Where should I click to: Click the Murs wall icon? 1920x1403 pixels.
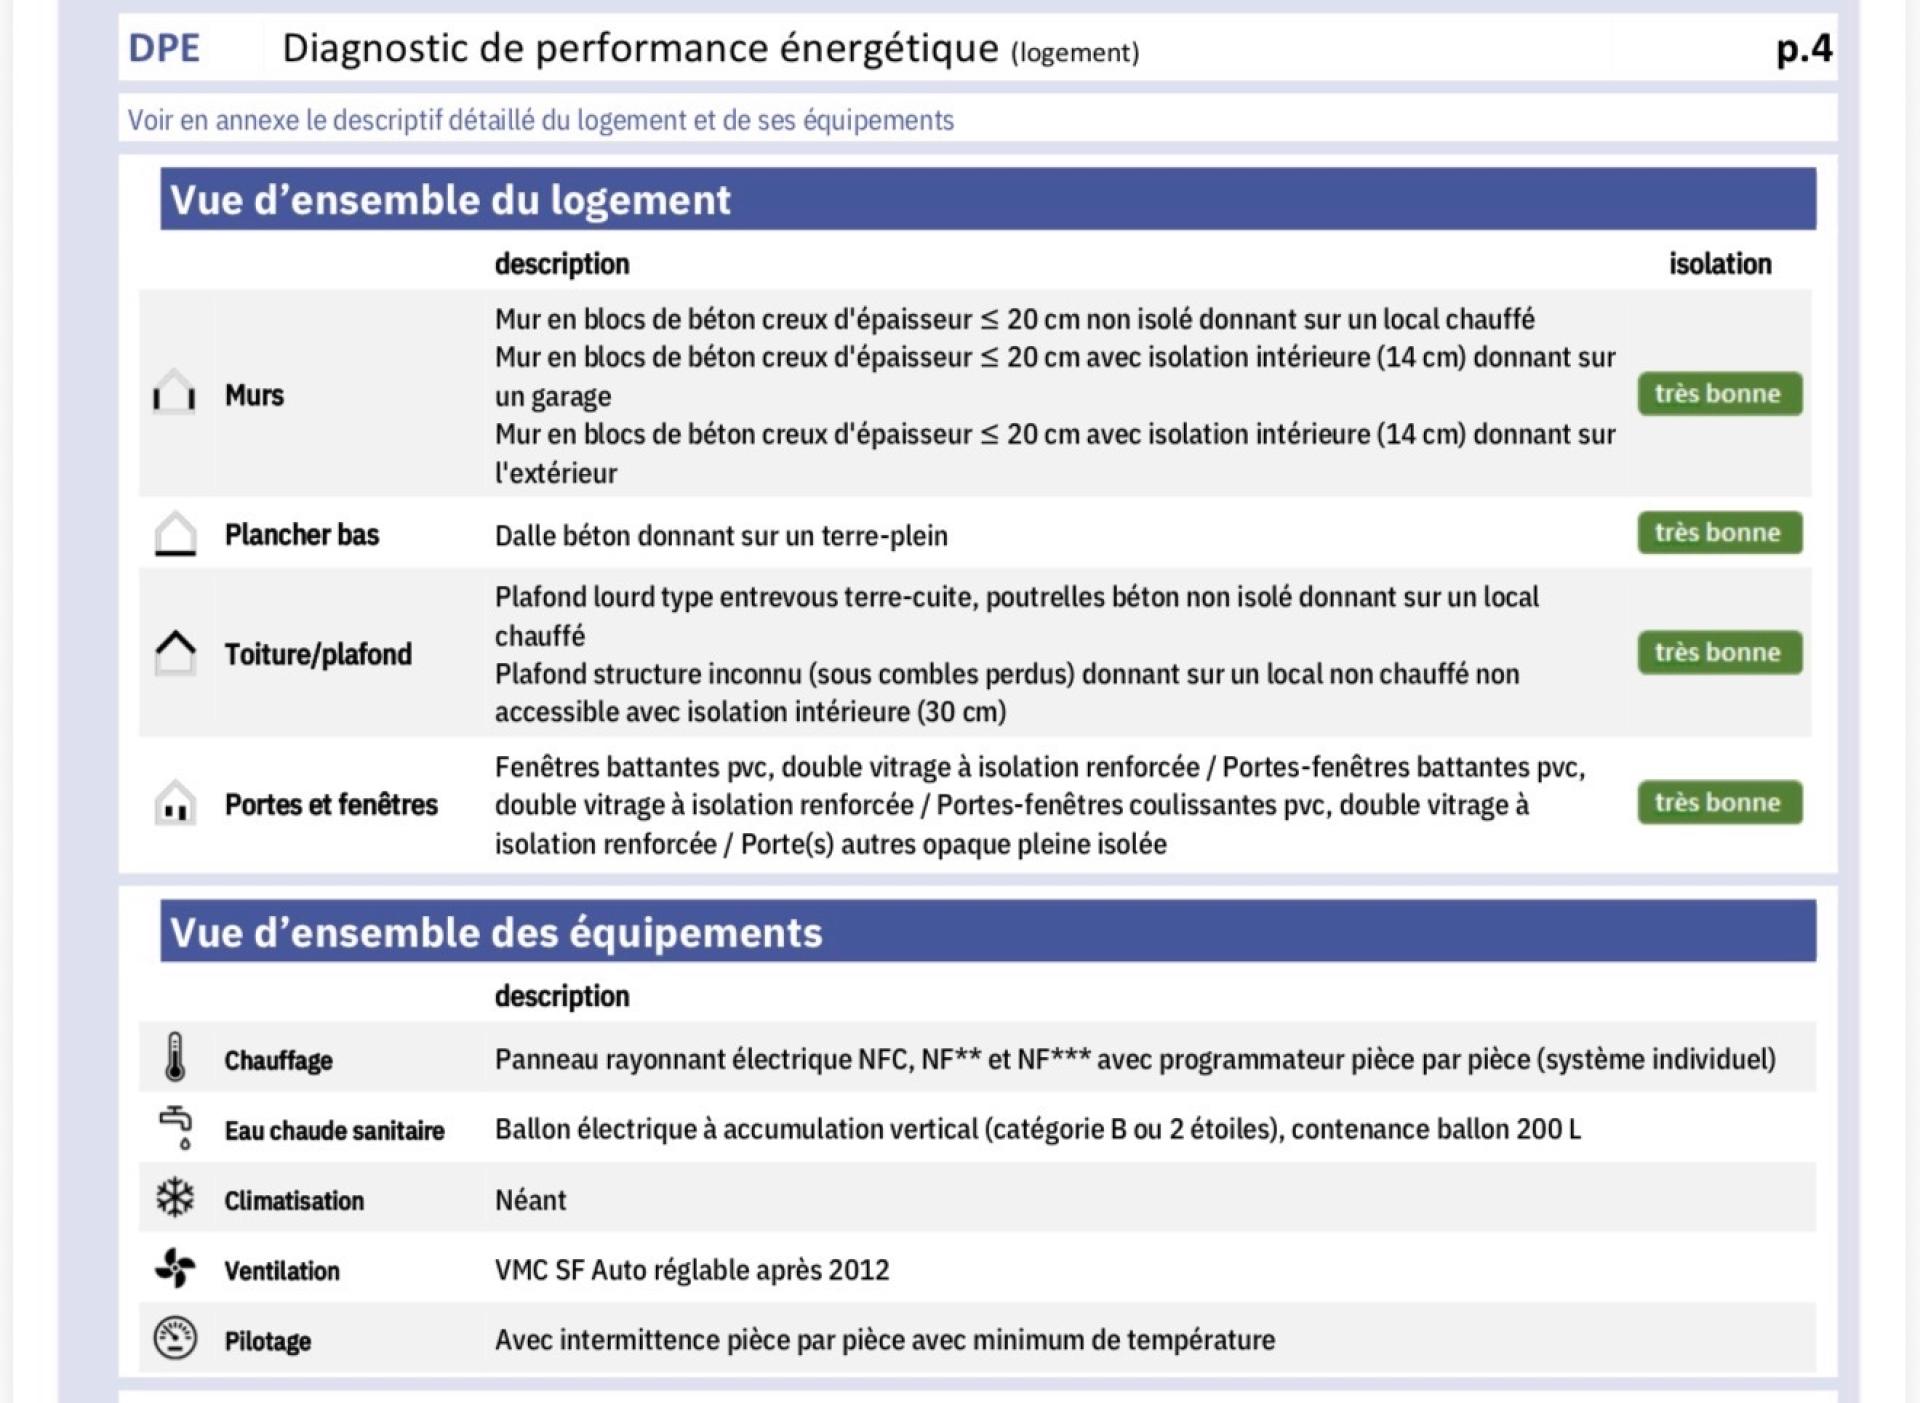point(174,392)
